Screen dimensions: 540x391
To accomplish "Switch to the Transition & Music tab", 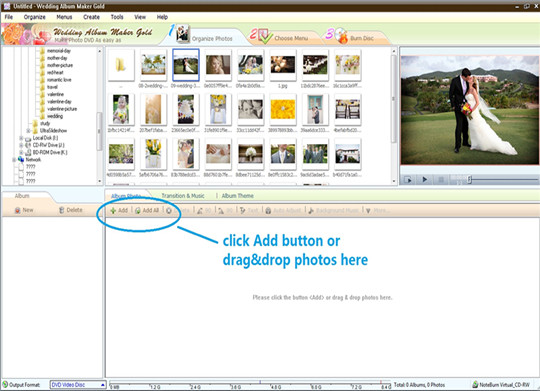I will (x=183, y=196).
